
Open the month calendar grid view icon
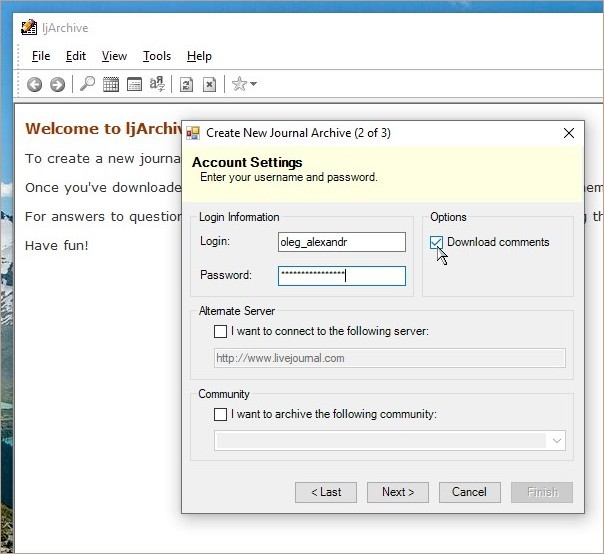pyautogui.click(x=111, y=84)
